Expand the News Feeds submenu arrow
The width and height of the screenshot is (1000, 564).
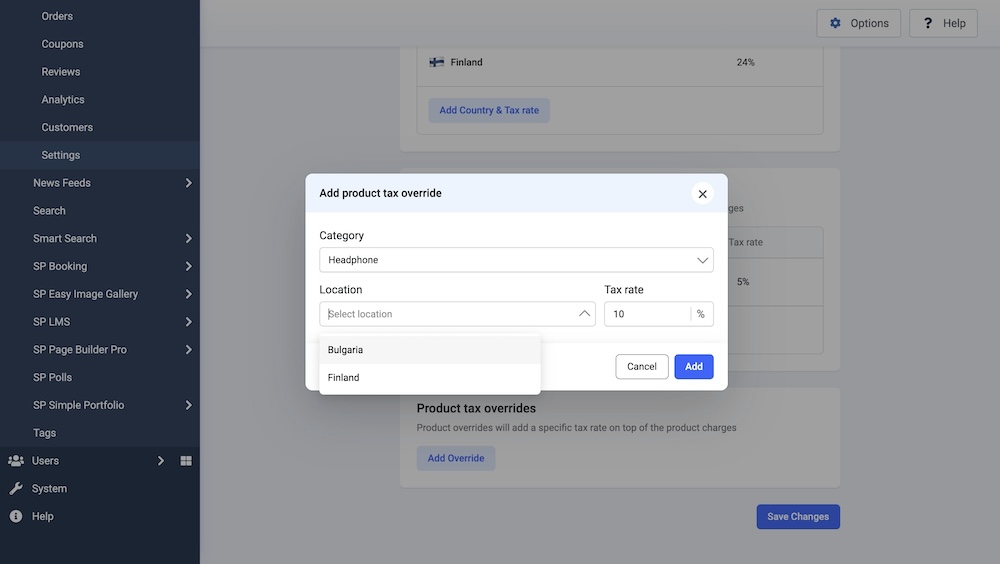click(x=188, y=183)
